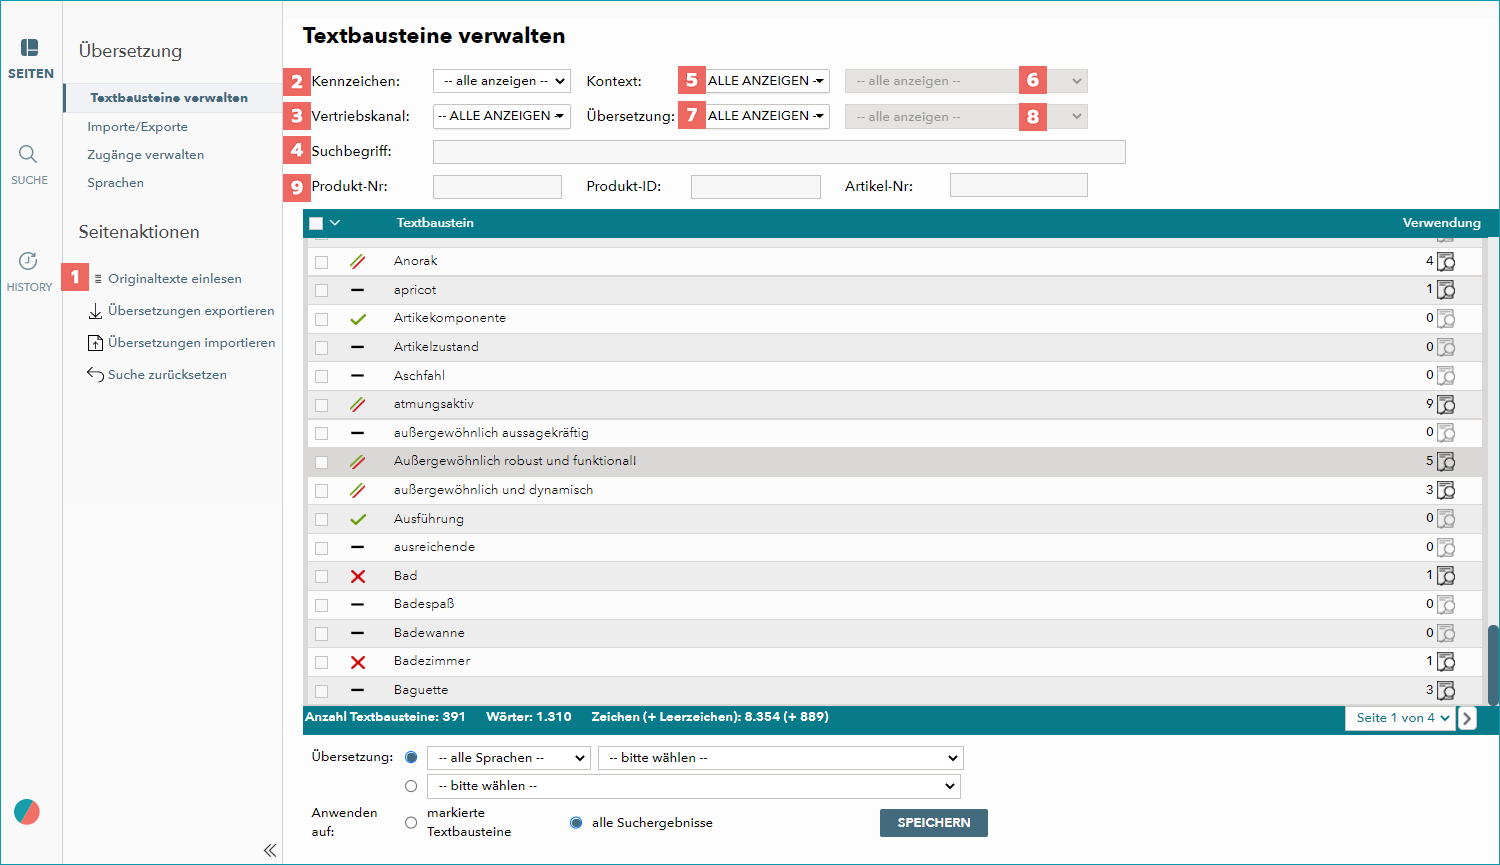Open usage details icon for Baguette
This screenshot has width=1500, height=865.
pos(1446,690)
